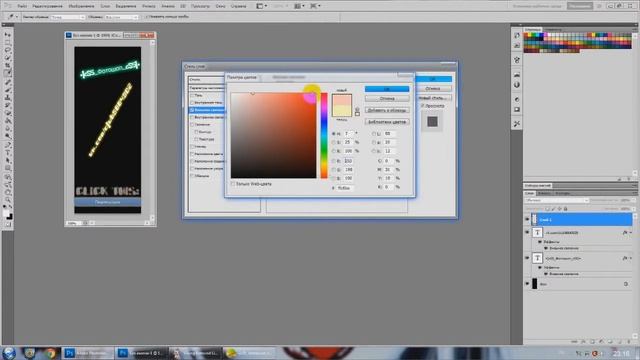Open the Файл menu
This screenshot has height=360, width=640.
click(x=22, y=6)
